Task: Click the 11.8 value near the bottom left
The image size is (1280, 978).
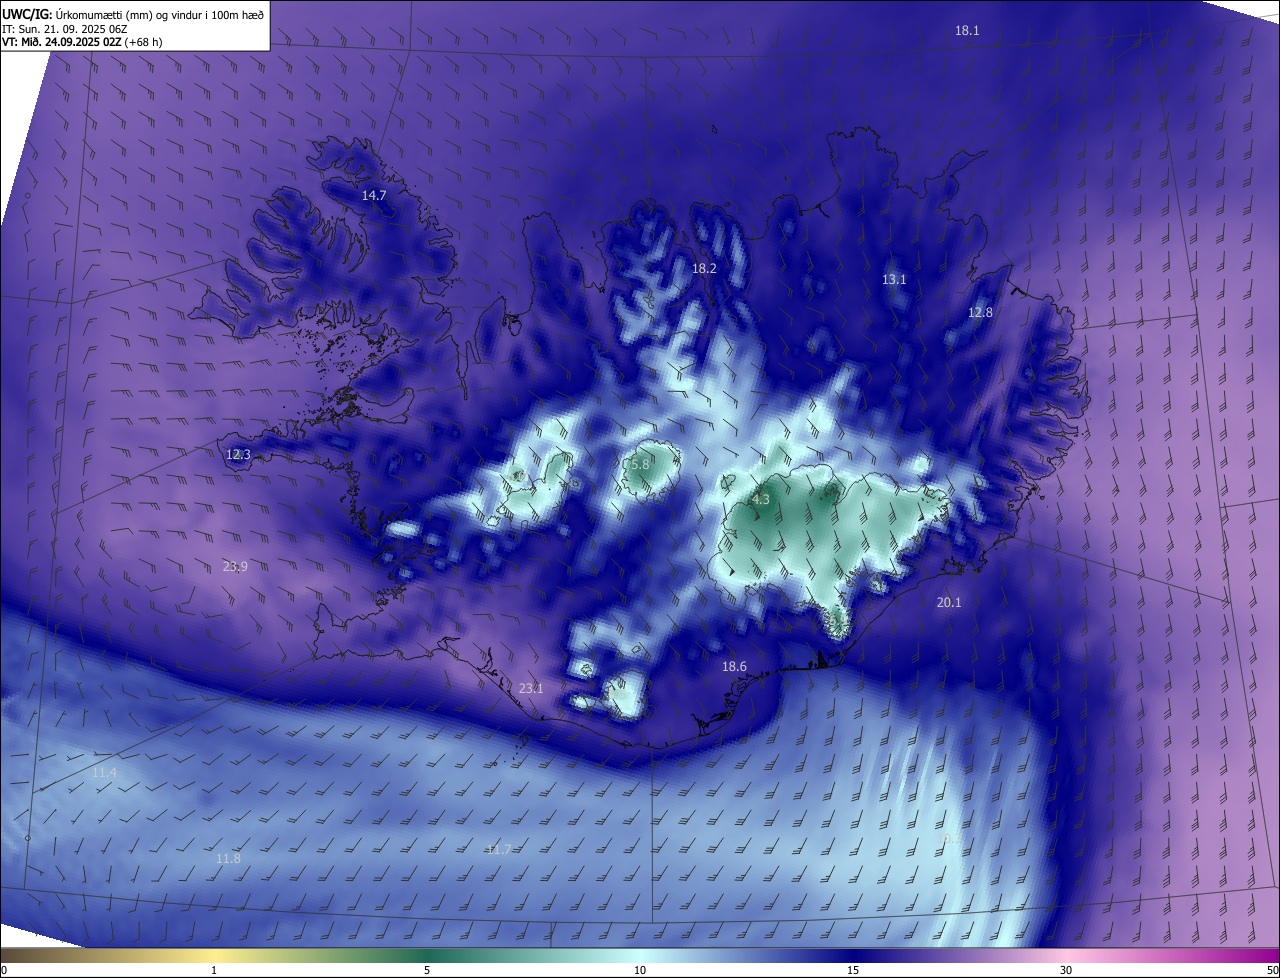Action: [x=228, y=859]
